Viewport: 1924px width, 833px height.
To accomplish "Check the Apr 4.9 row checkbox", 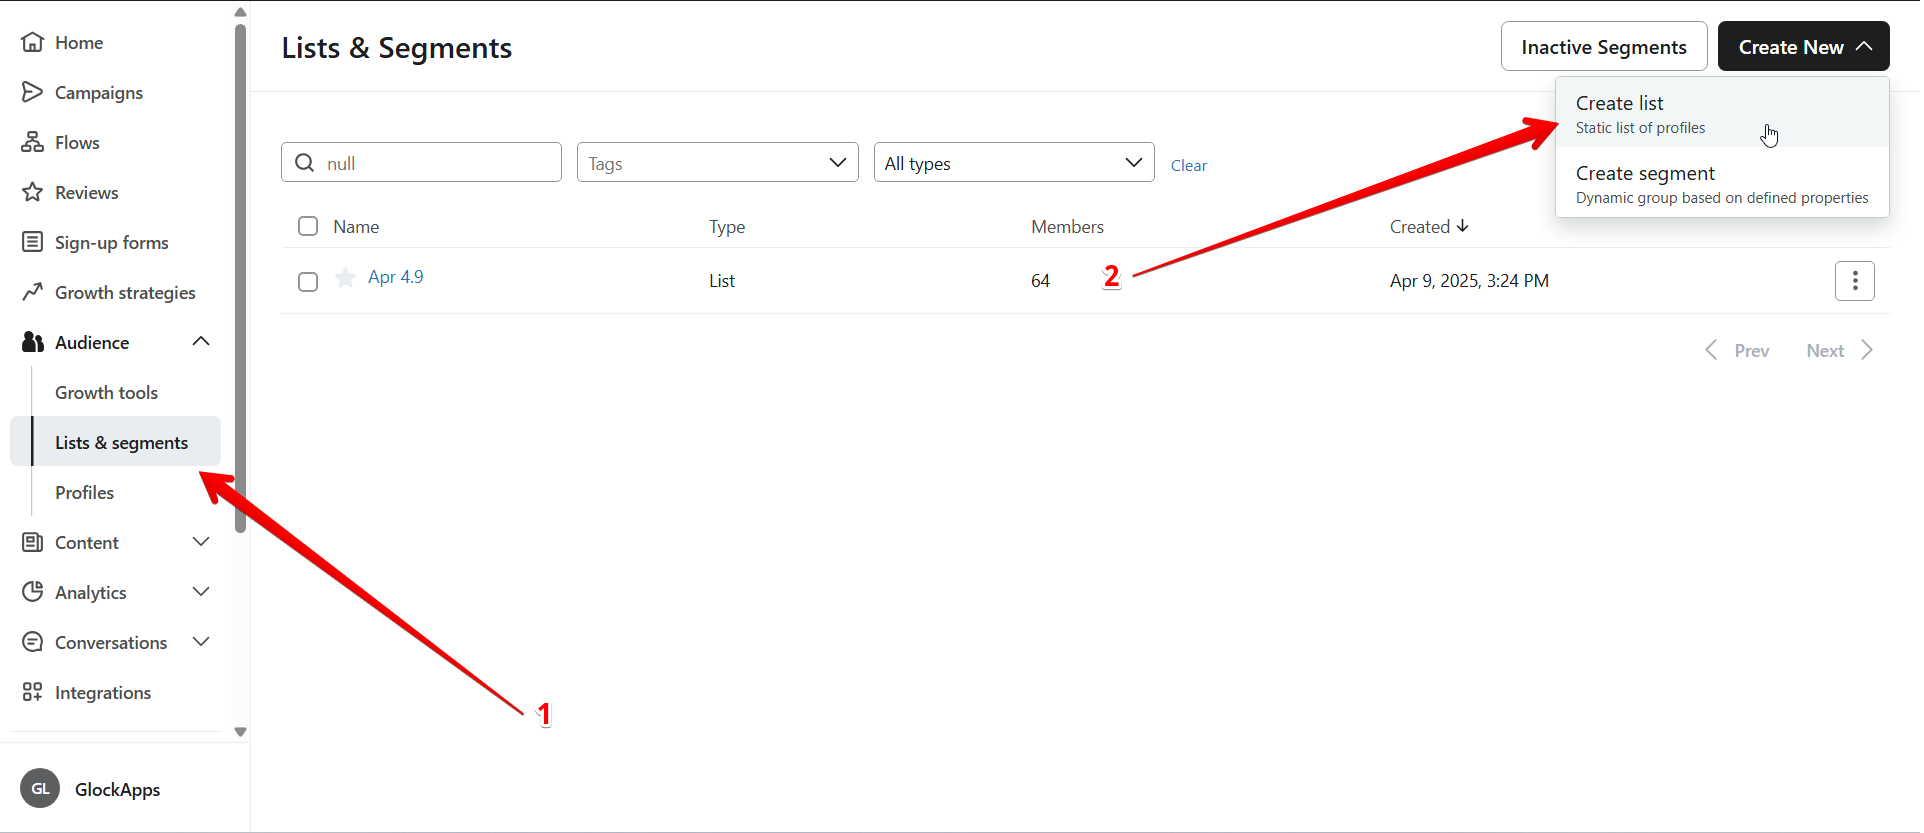I will pyautogui.click(x=308, y=282).
